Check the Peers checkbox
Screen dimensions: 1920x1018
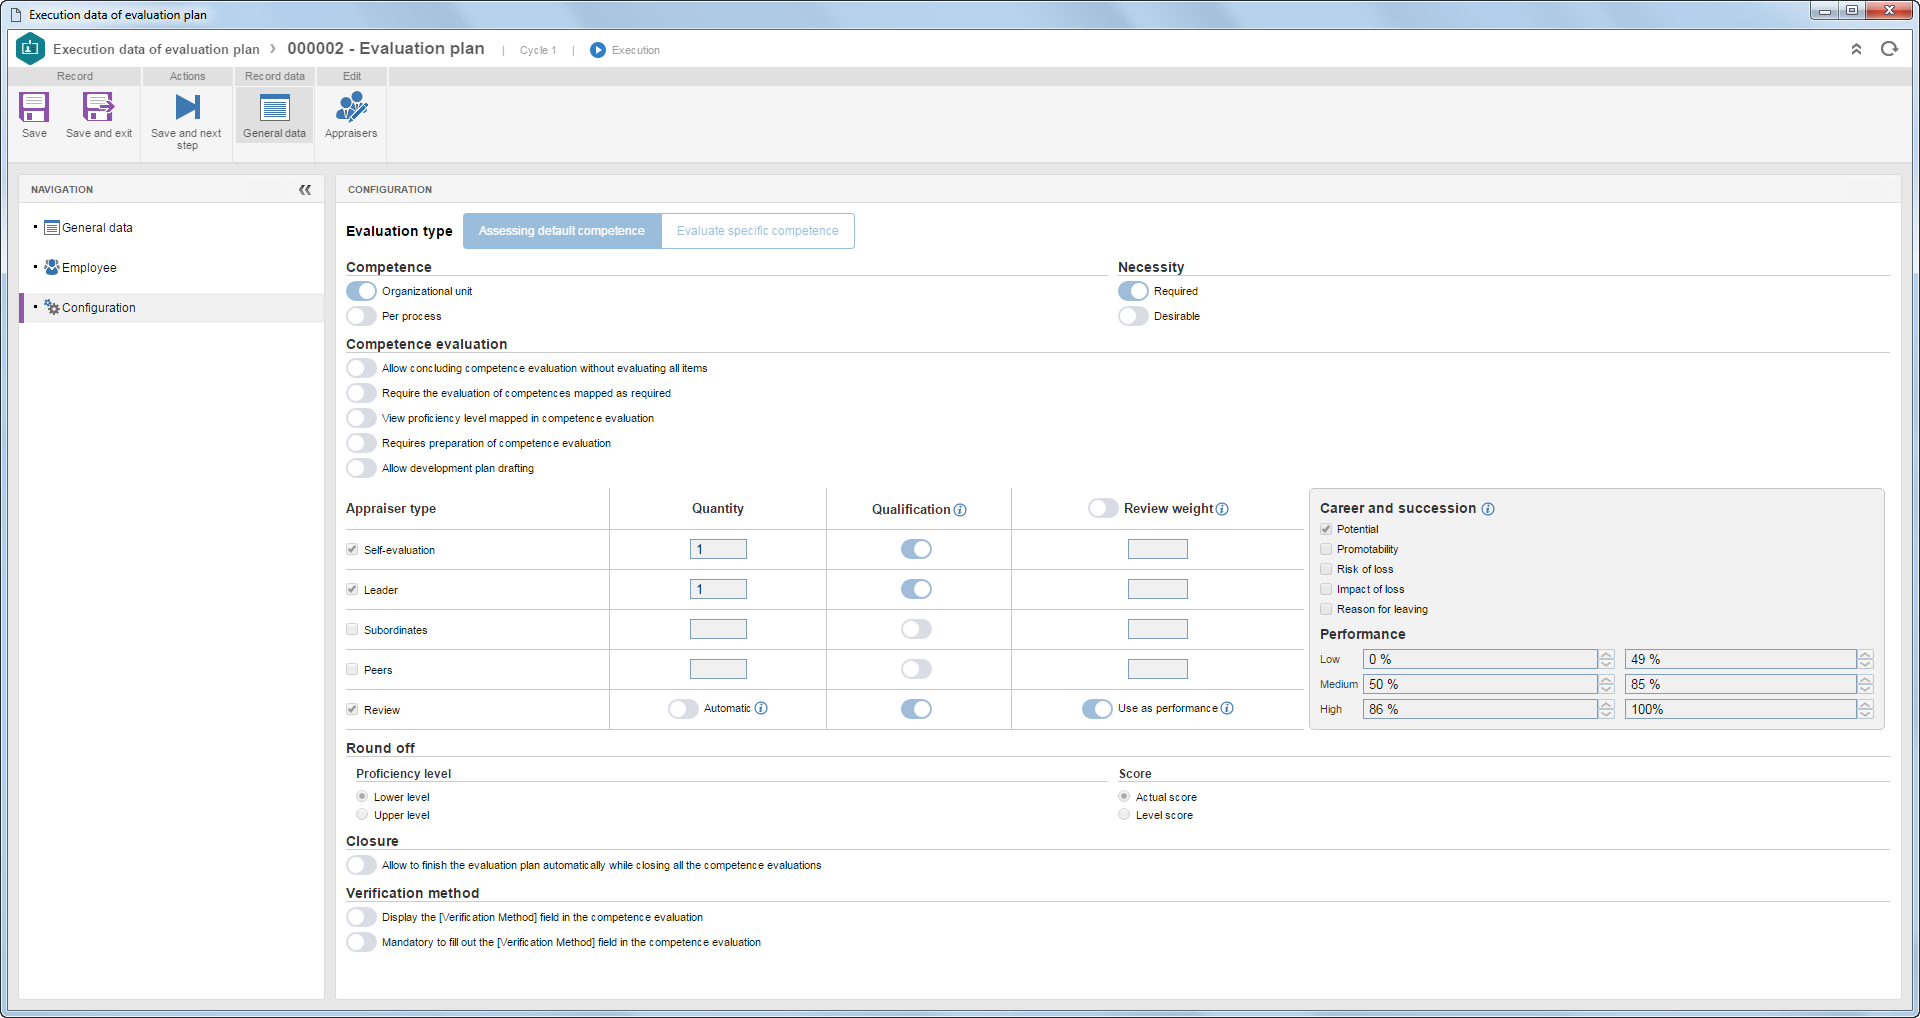point(352,669)
